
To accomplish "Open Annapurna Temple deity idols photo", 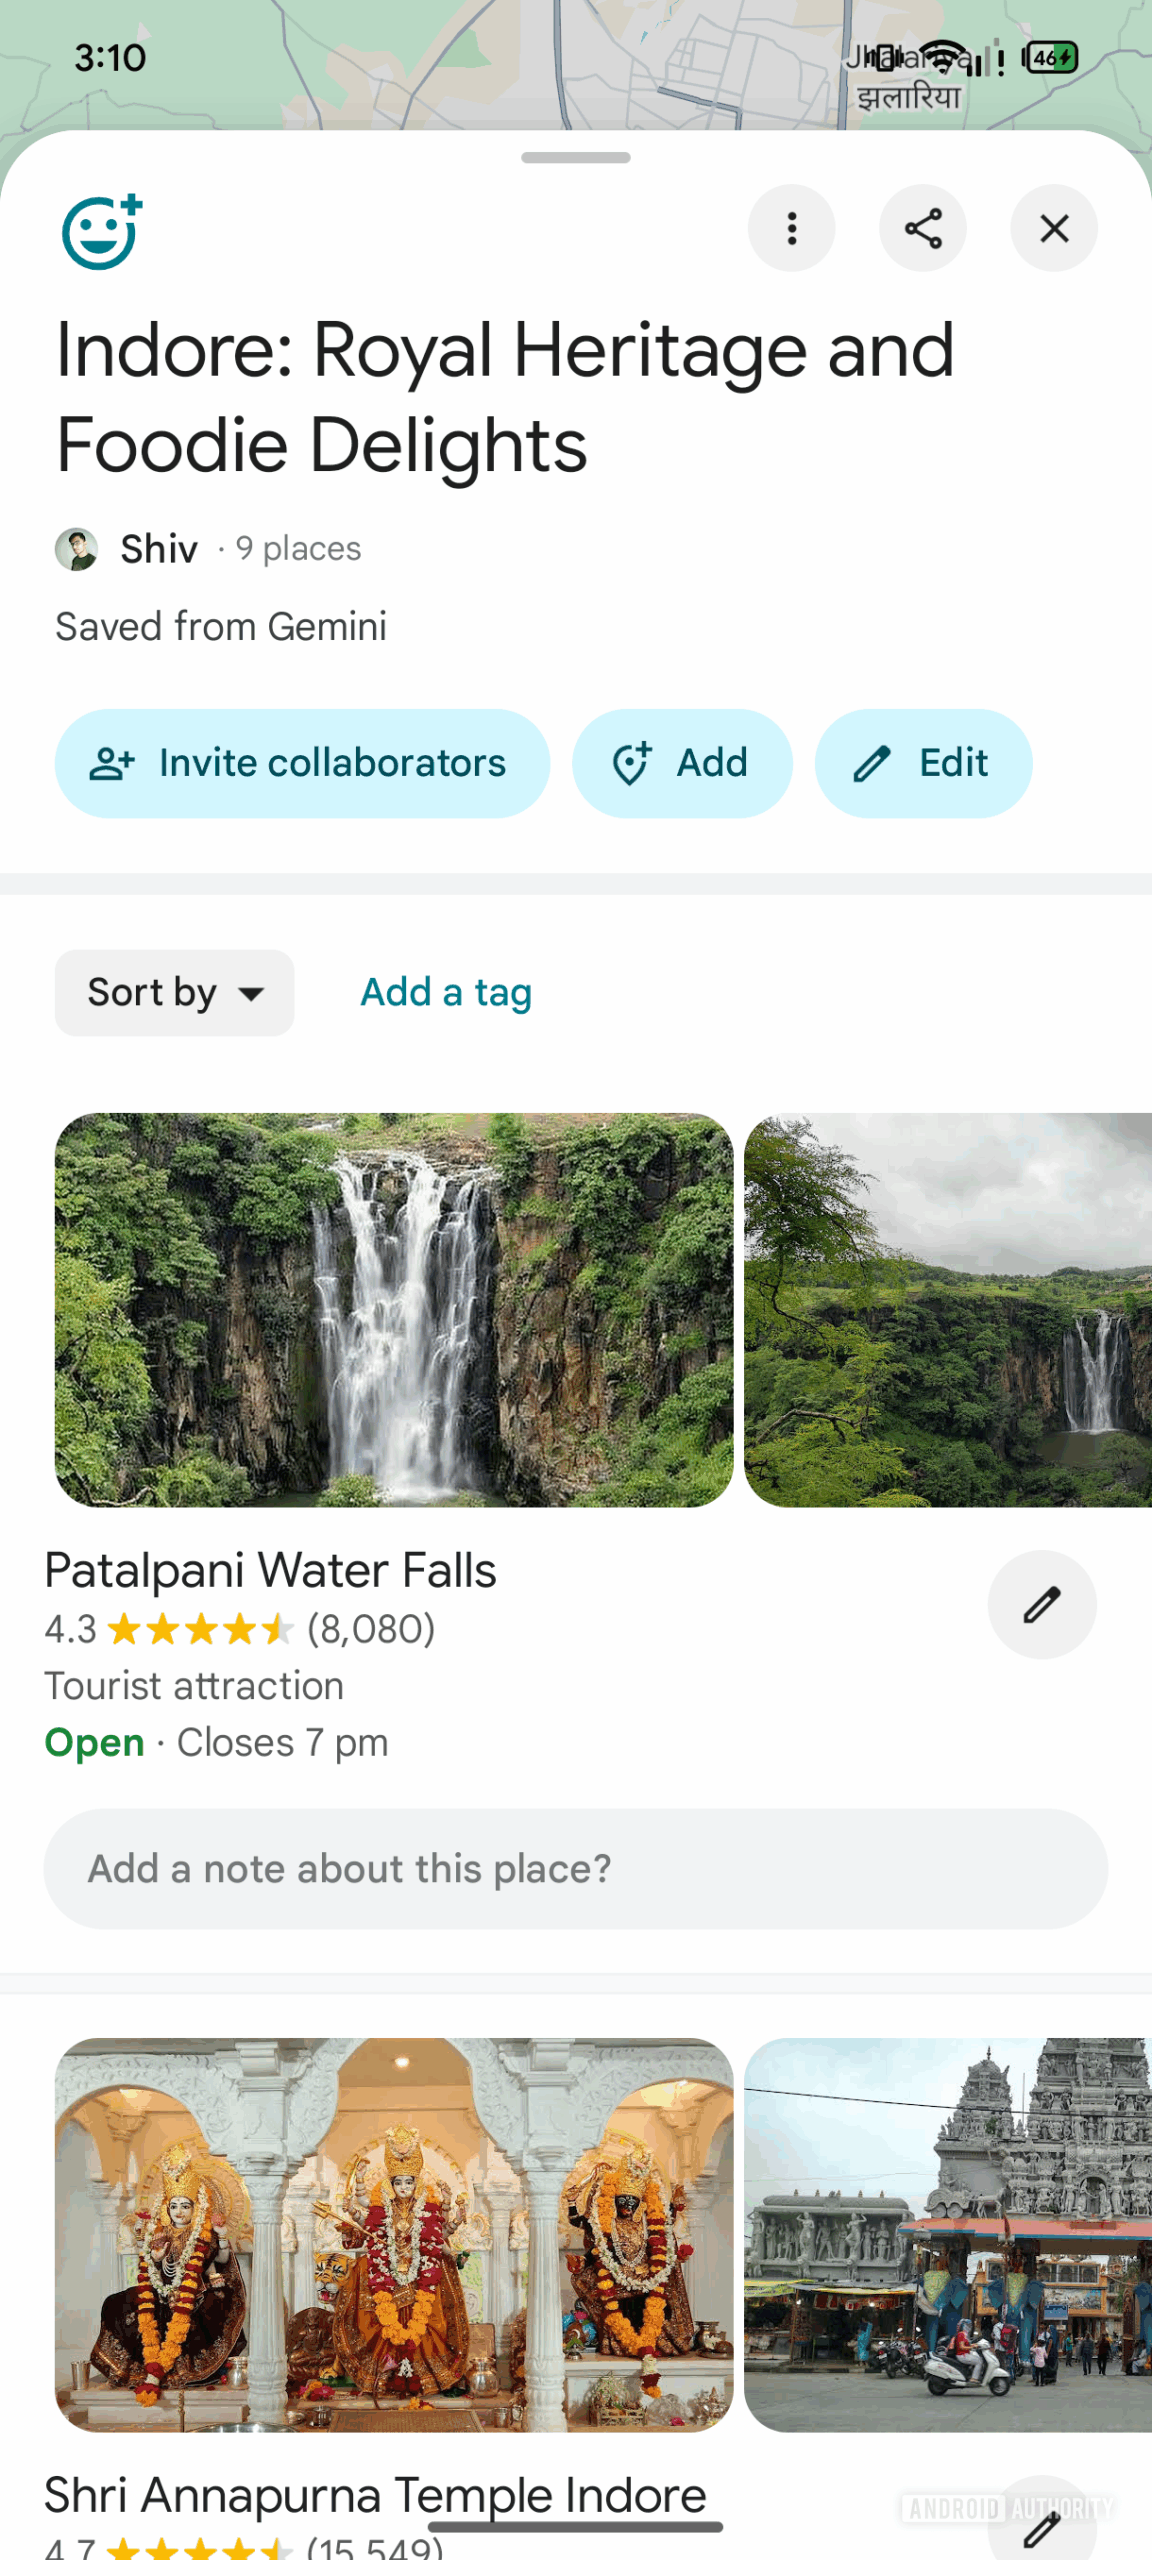I will (393, 2234).
